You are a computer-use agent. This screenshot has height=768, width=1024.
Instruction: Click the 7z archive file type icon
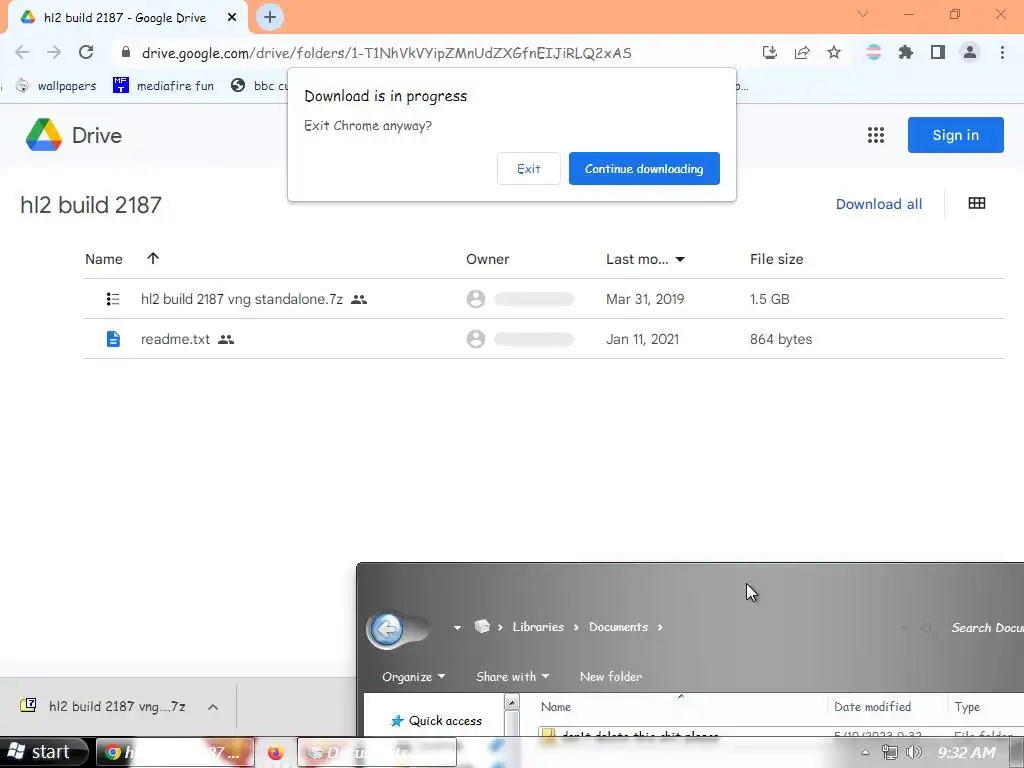[x=113, y=299]
